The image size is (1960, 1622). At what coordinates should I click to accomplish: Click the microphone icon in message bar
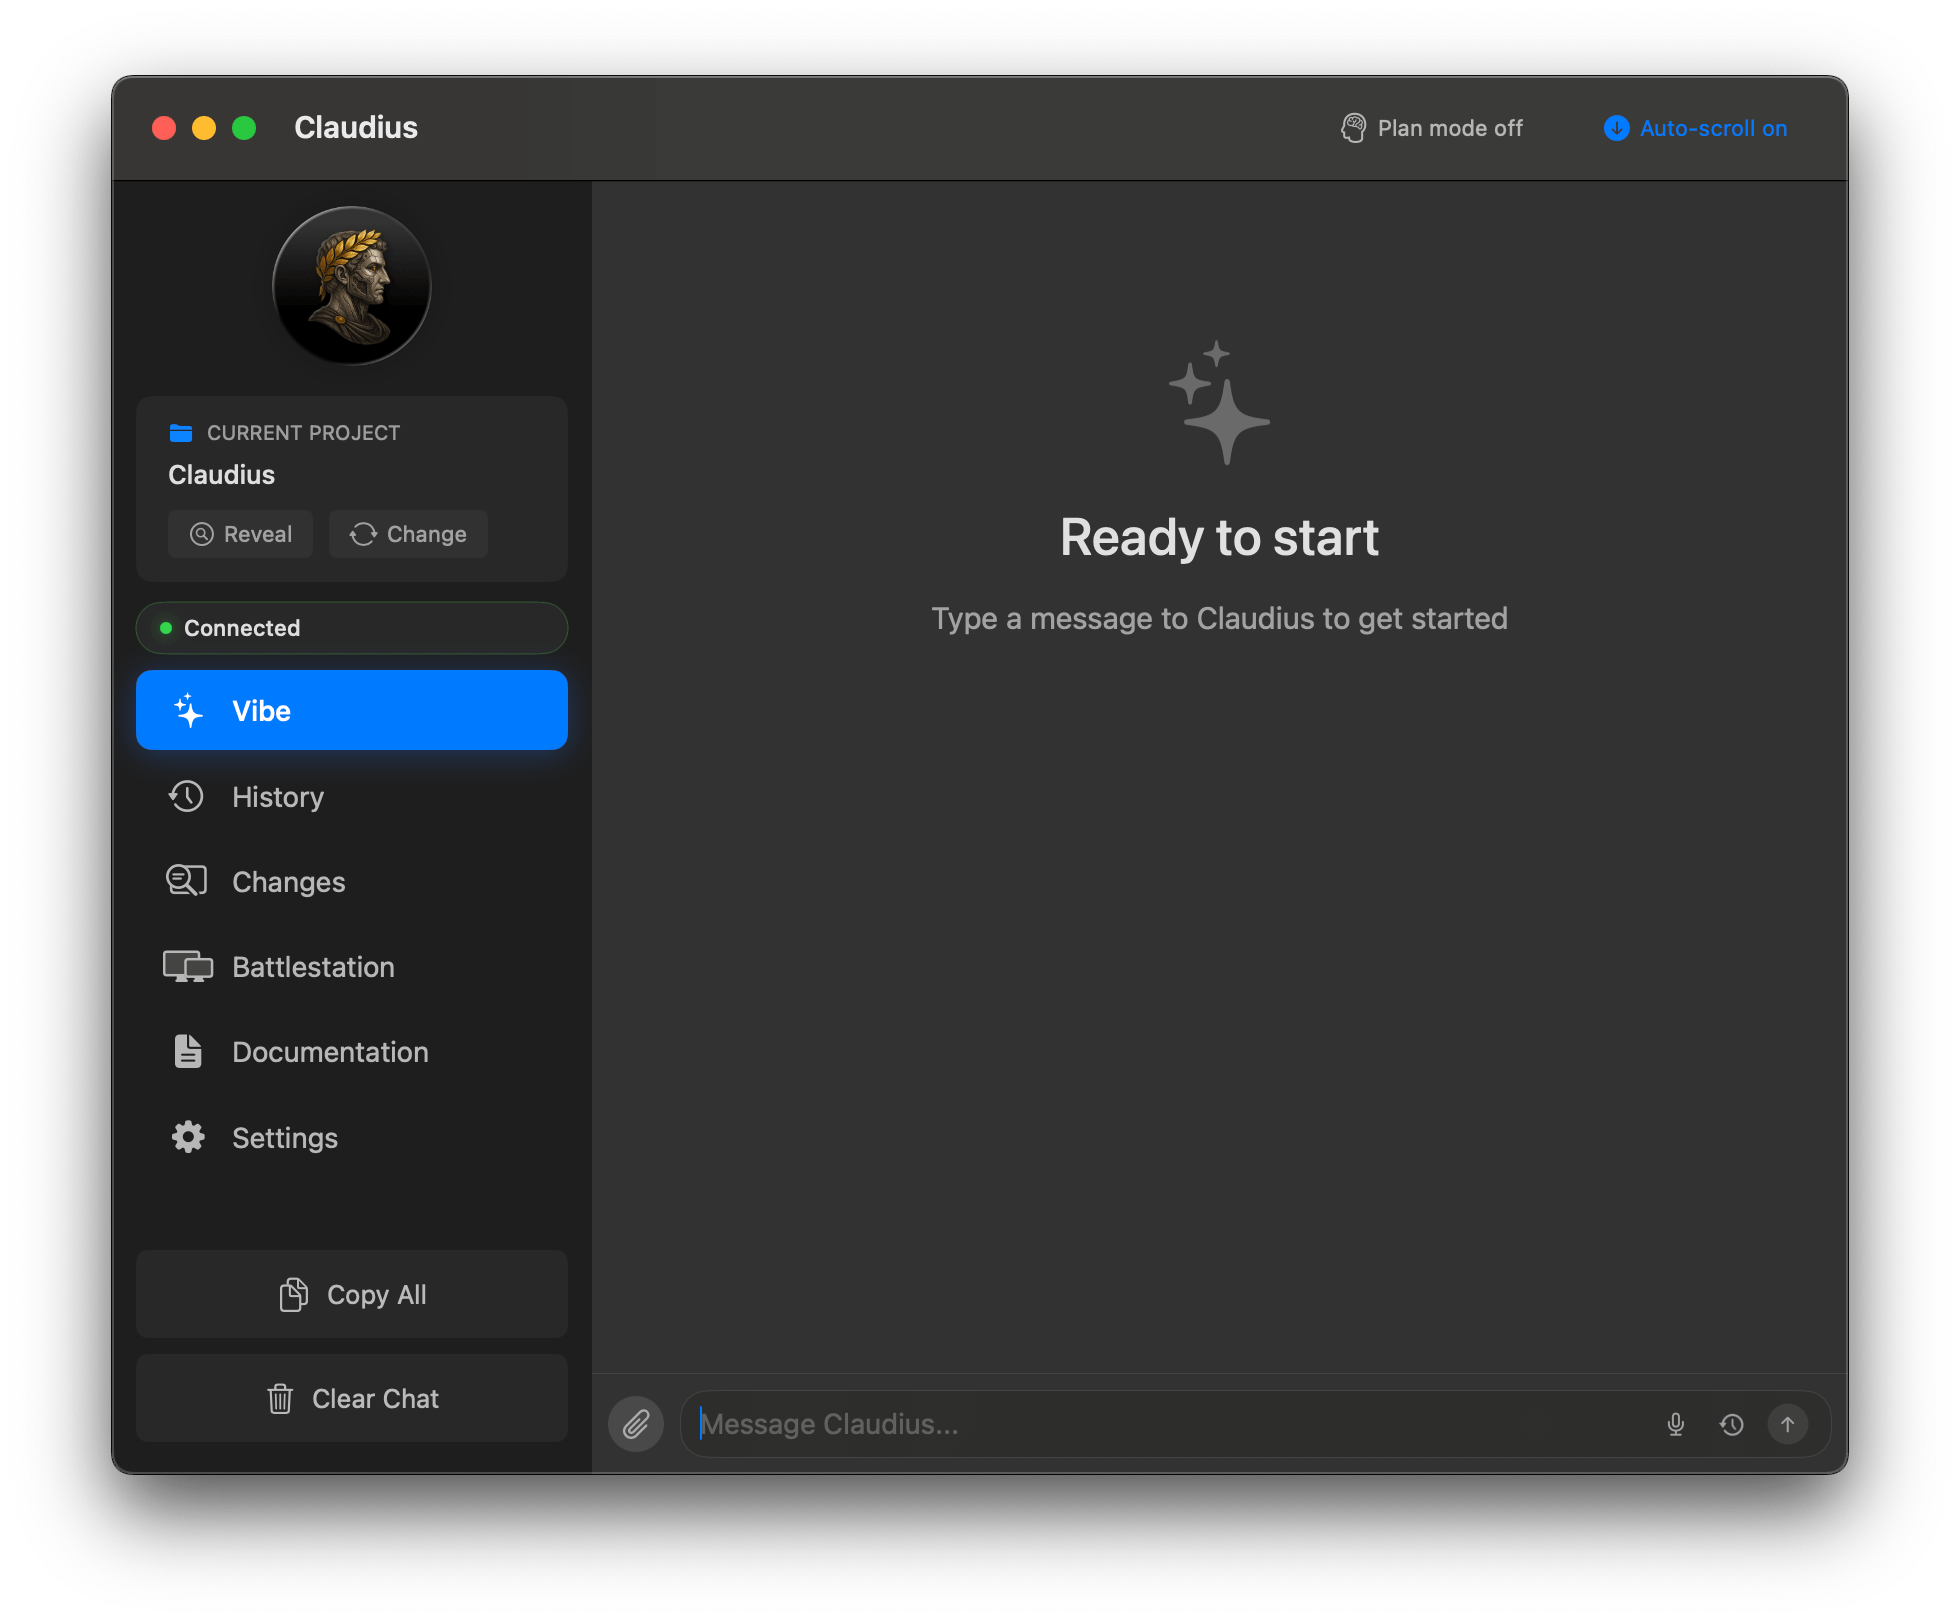pos(1676,1423)
